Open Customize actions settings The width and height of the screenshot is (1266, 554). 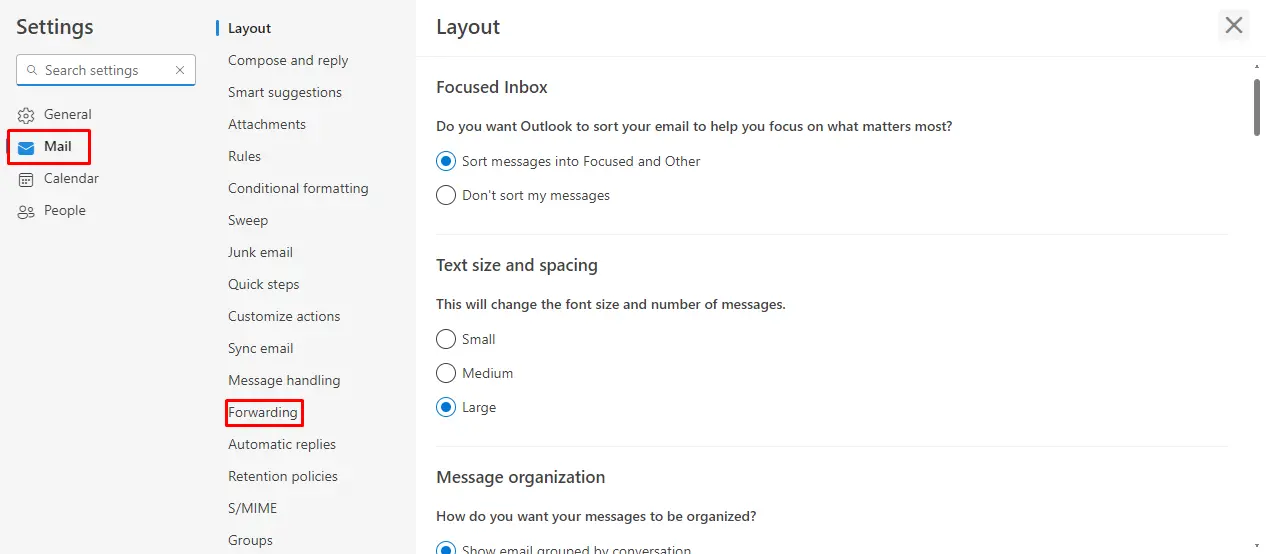[x=284, y=317]
